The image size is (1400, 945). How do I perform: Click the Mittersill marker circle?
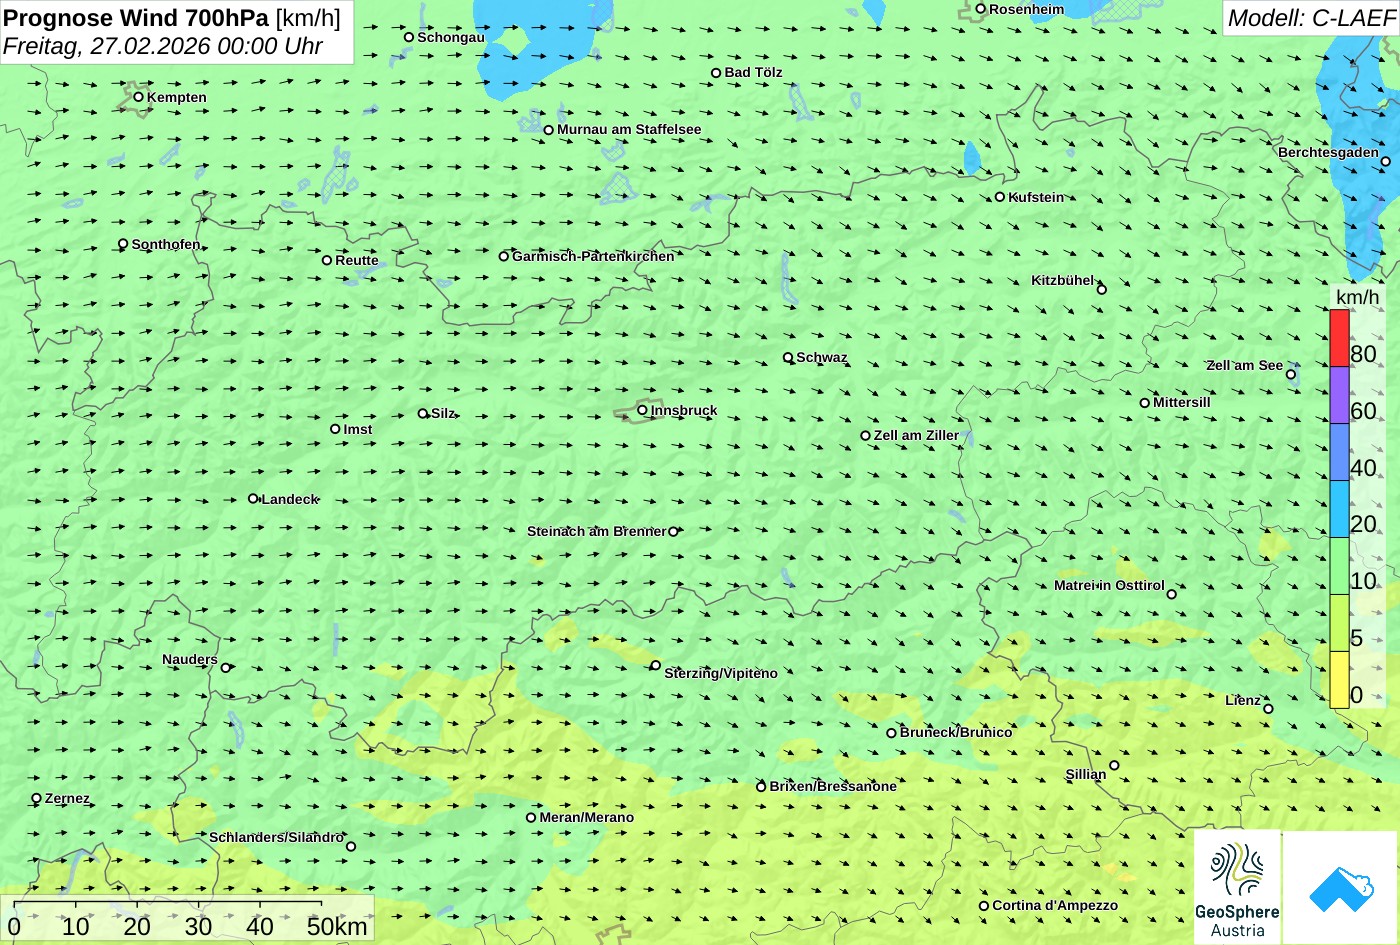[1145, 403]
